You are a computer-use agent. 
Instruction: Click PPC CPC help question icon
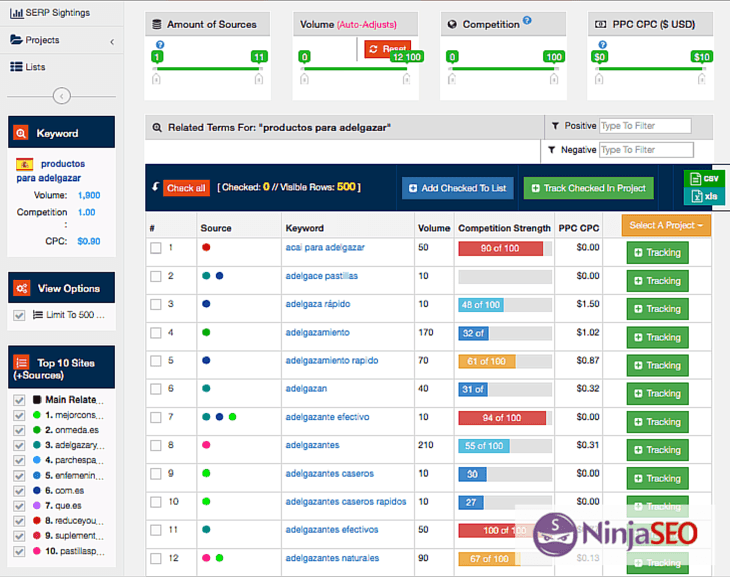click(x=602, y=44)
